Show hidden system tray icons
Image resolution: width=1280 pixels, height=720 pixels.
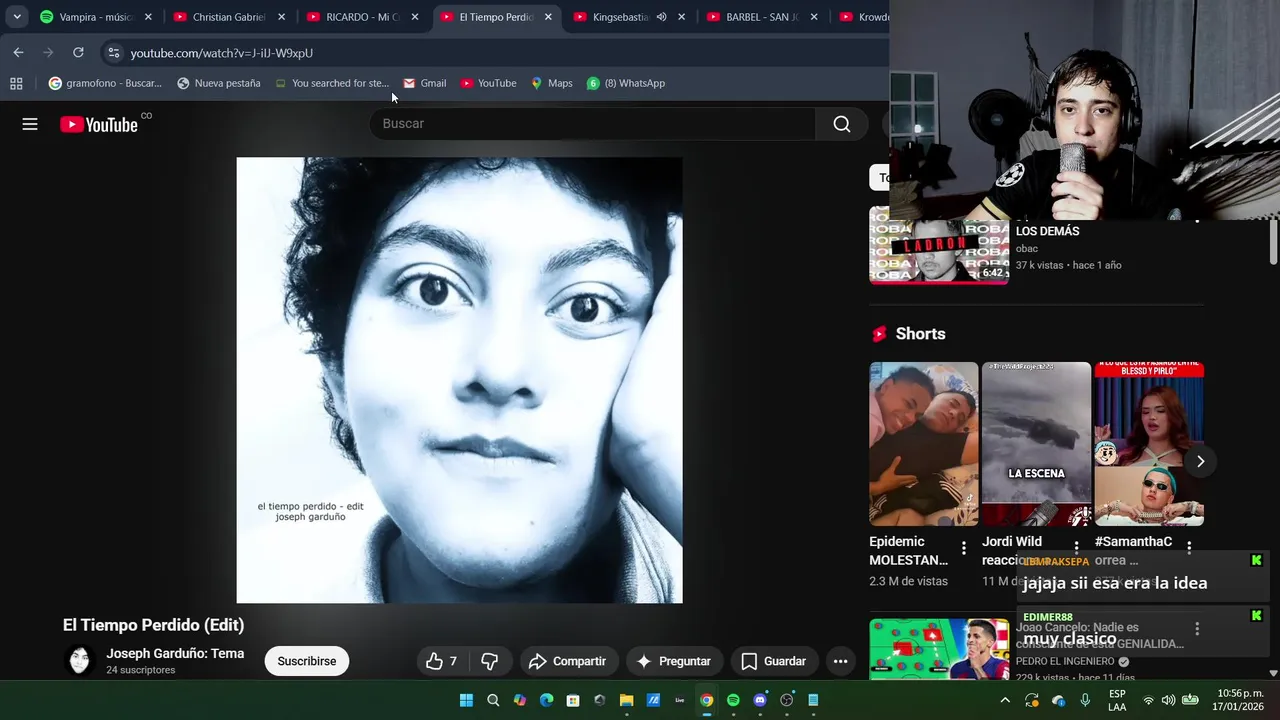[1005, 700]
